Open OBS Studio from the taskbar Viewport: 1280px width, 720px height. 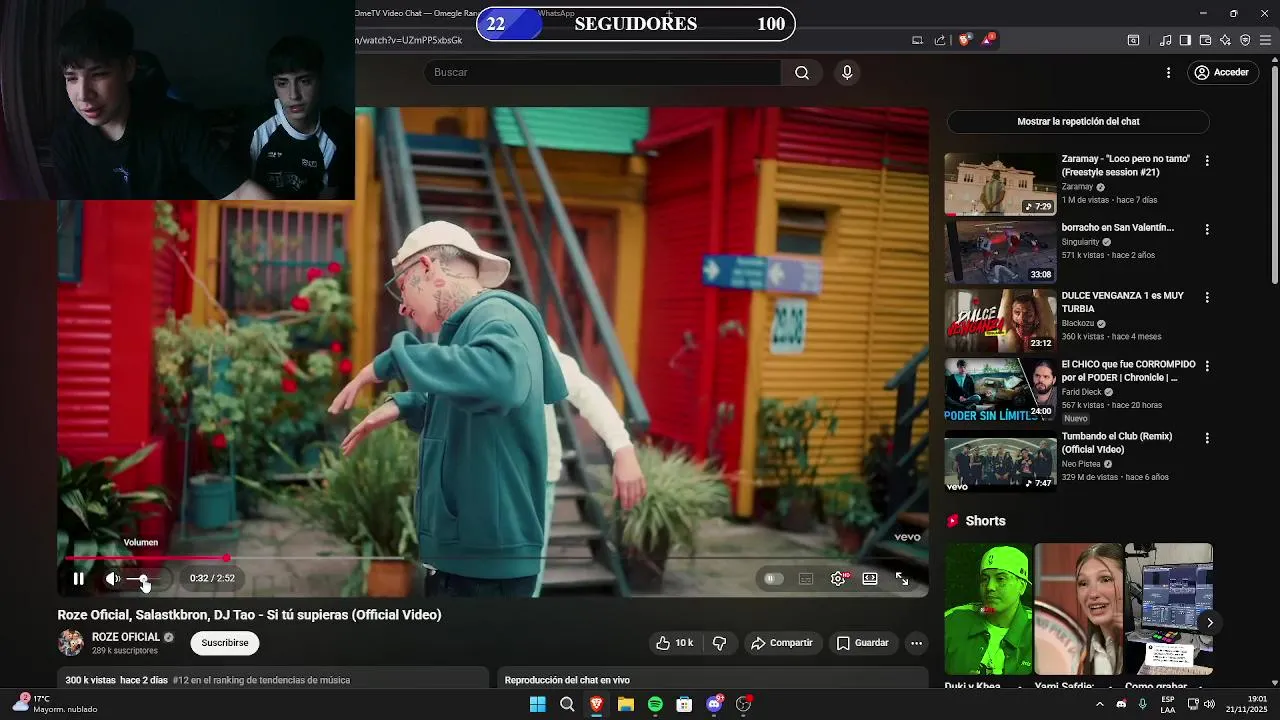coord(743,704)
